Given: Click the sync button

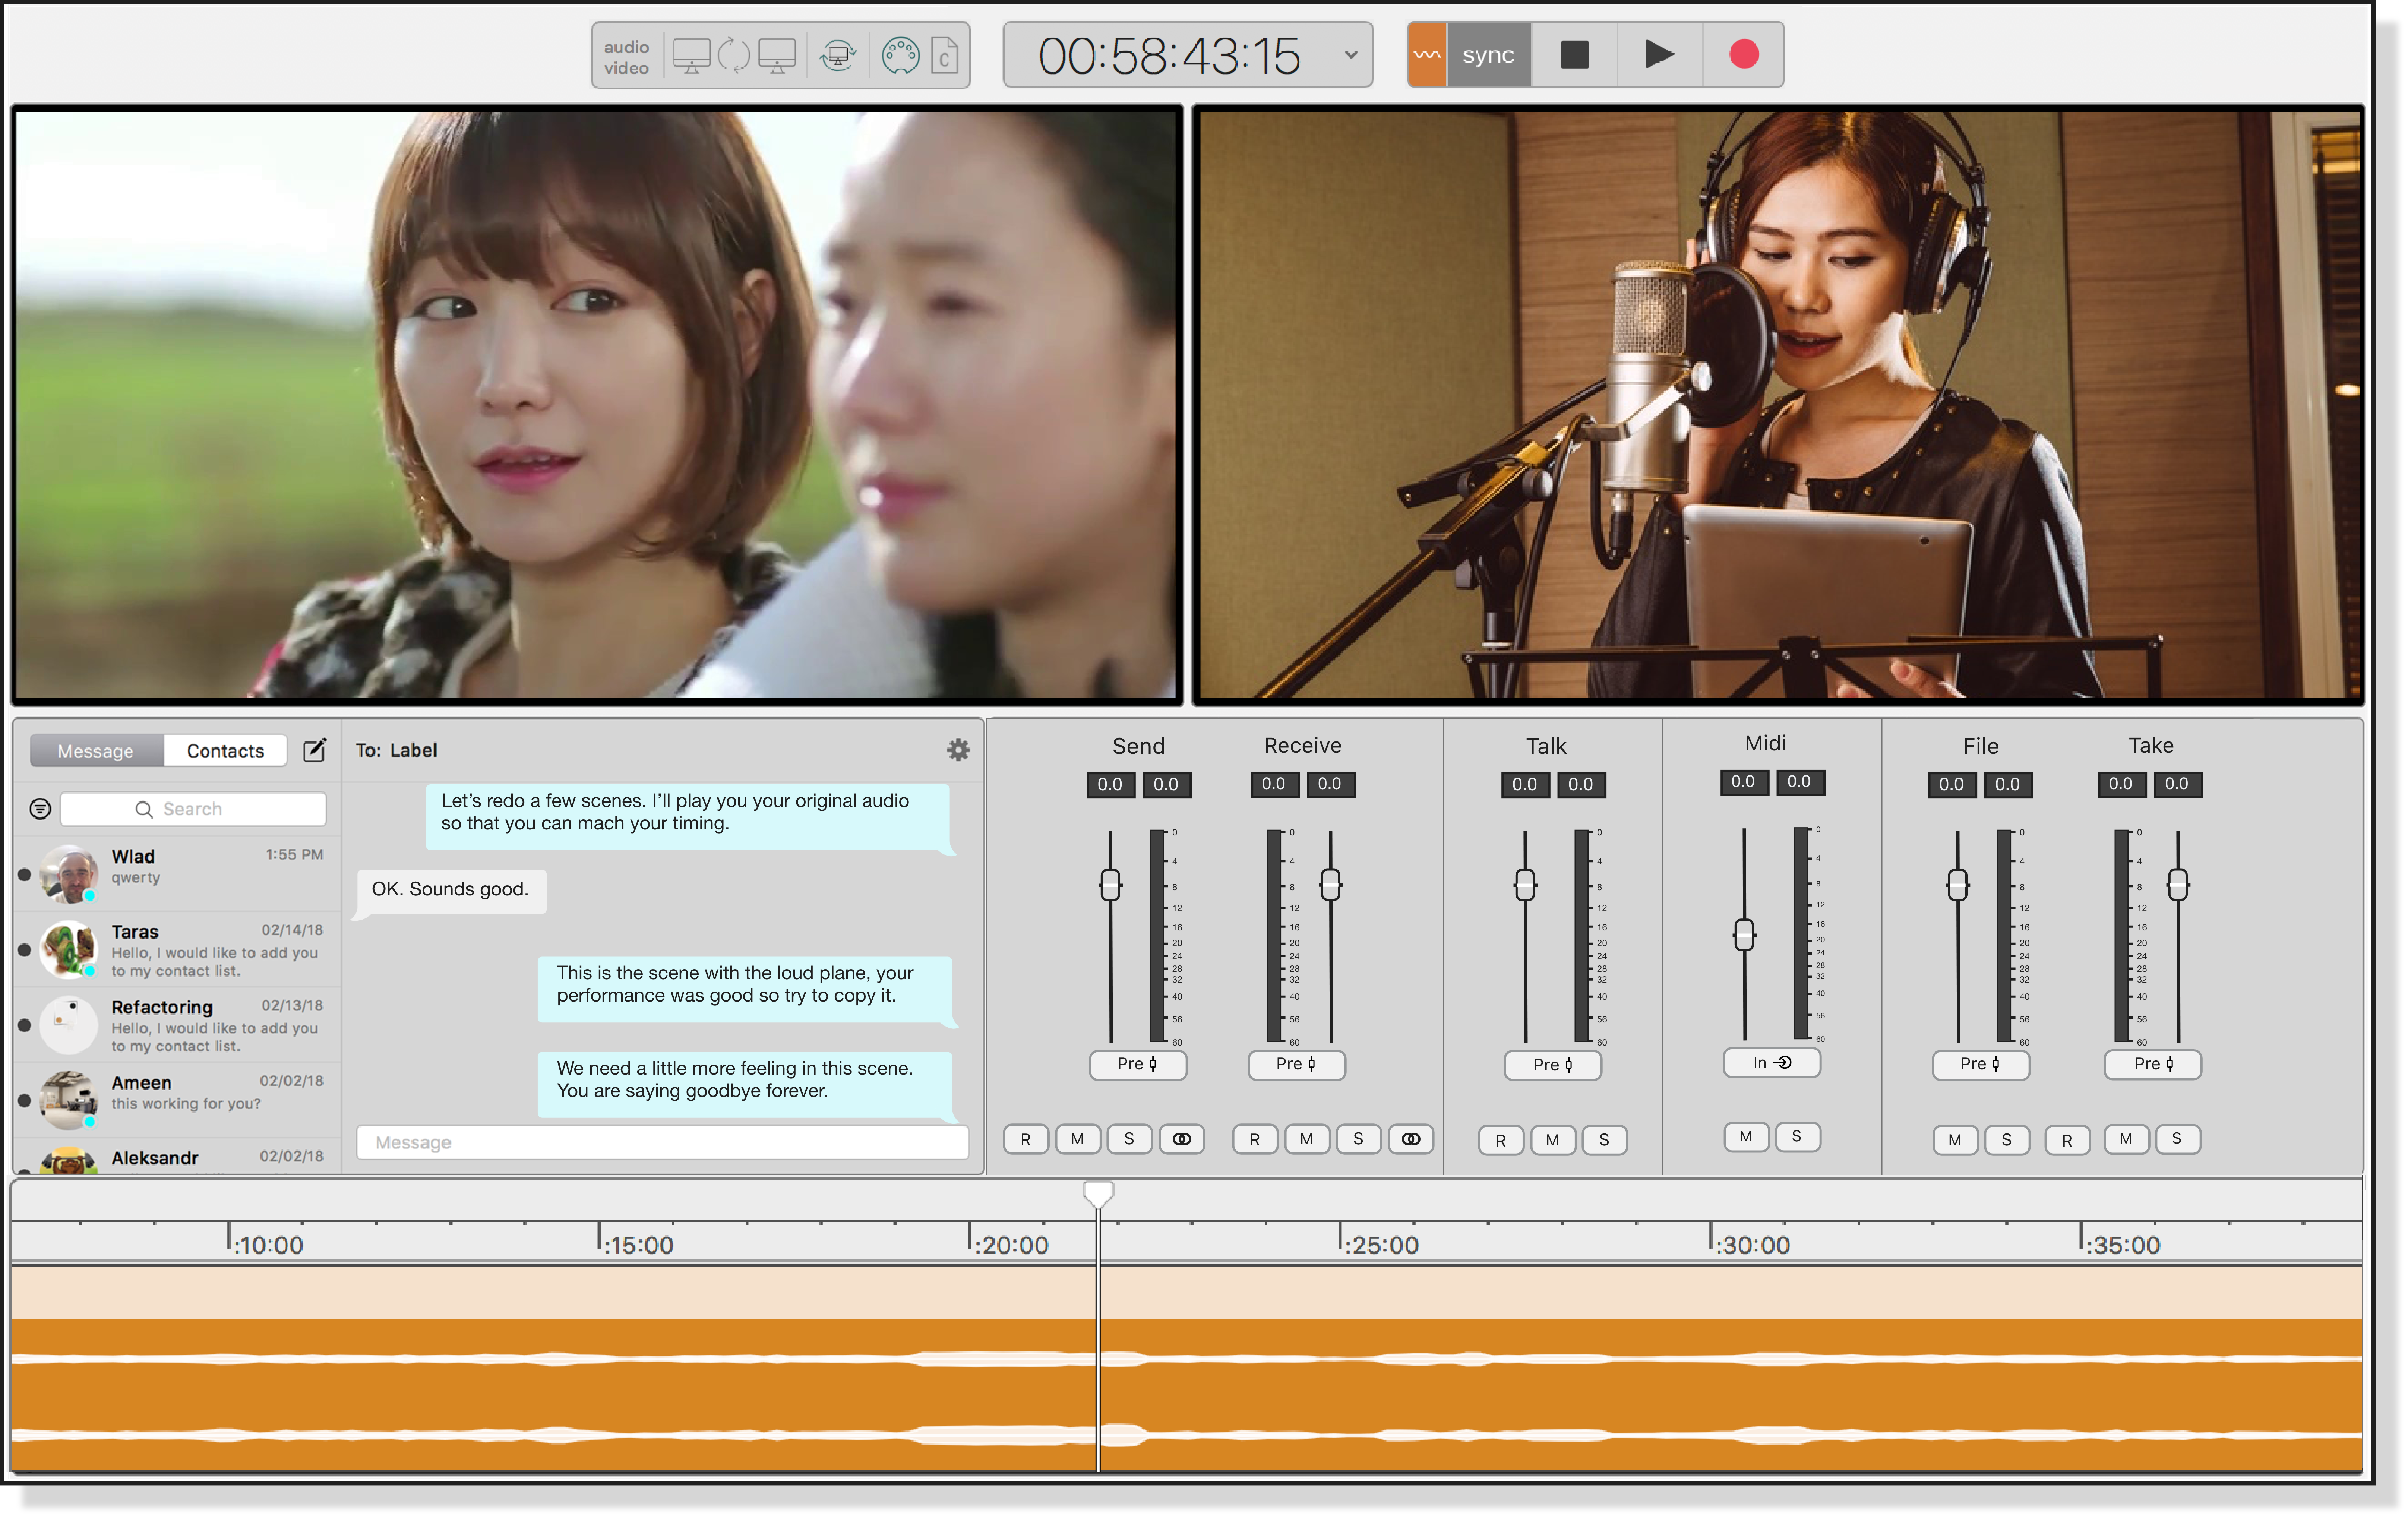Looking at the screenshot, I should click(1488, 55).
